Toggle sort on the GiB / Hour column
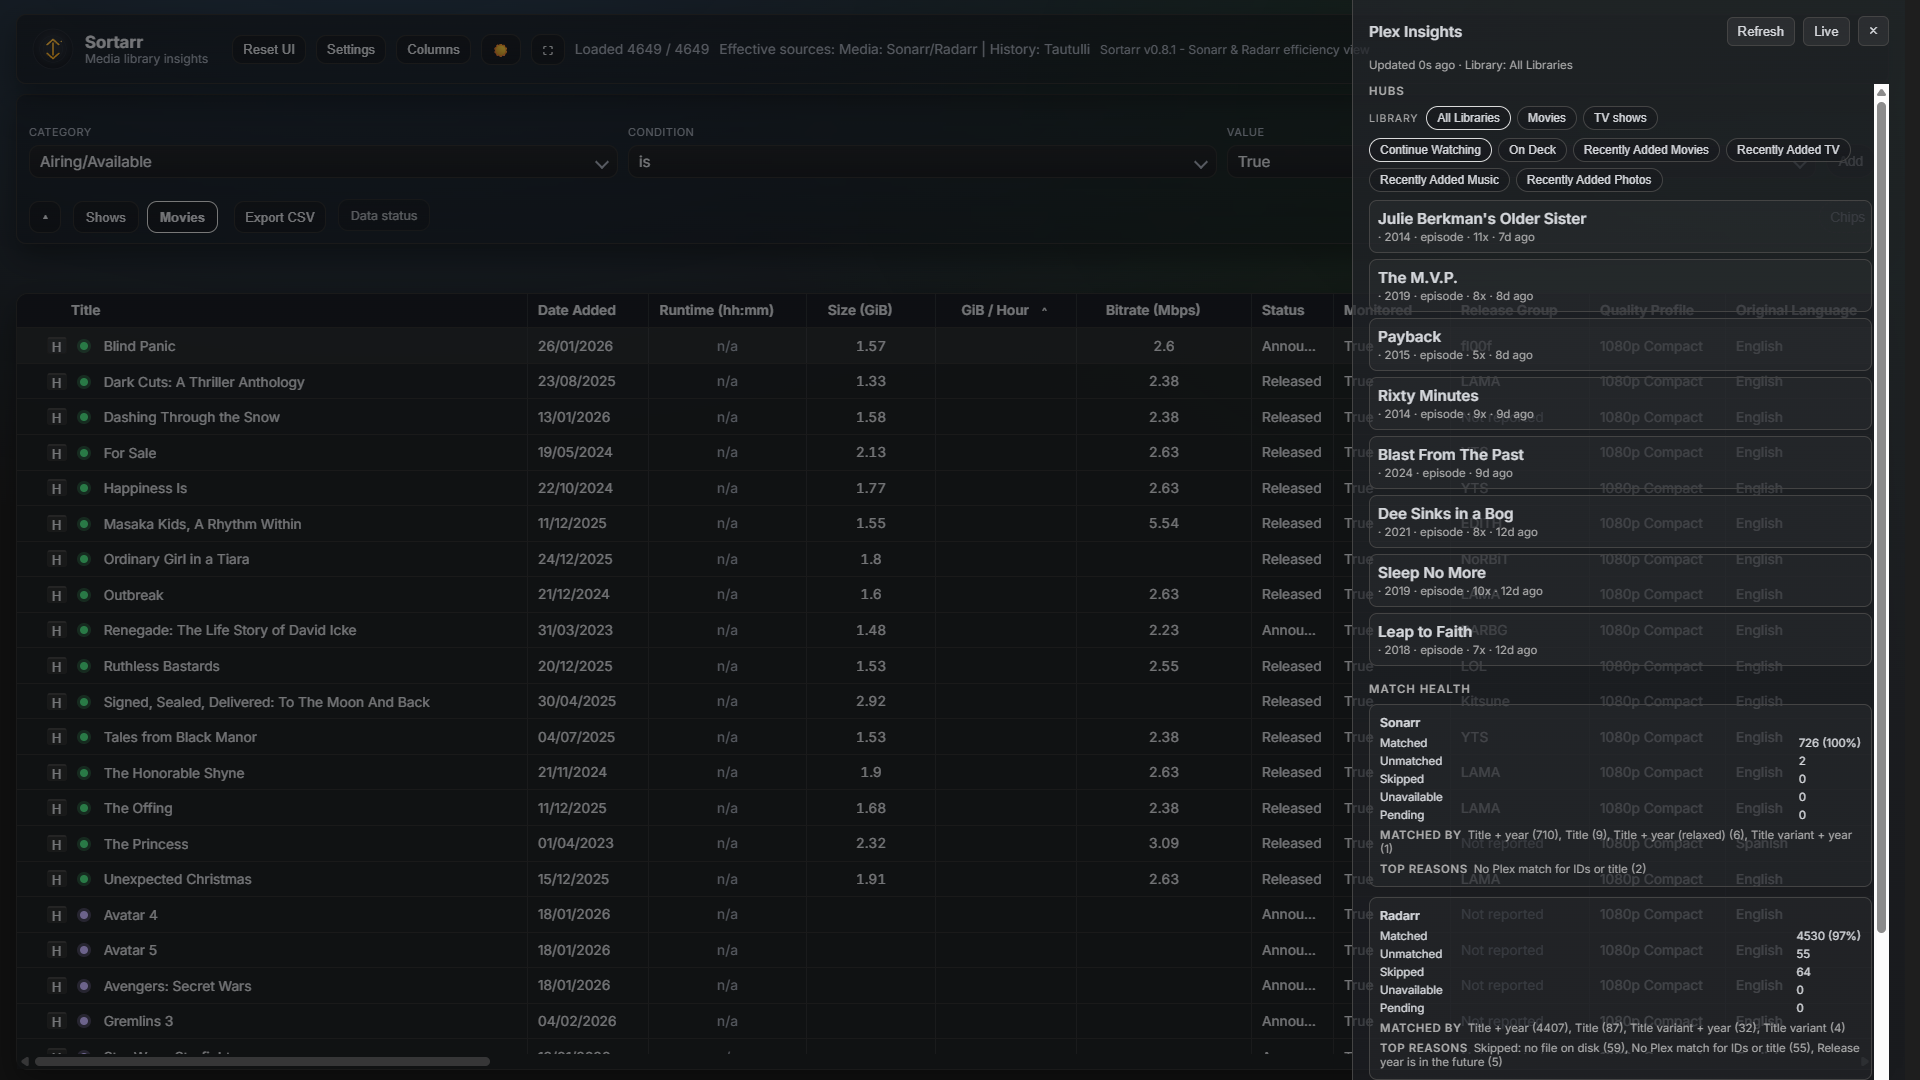The image size is (1920, 1080). click(997, 310)
